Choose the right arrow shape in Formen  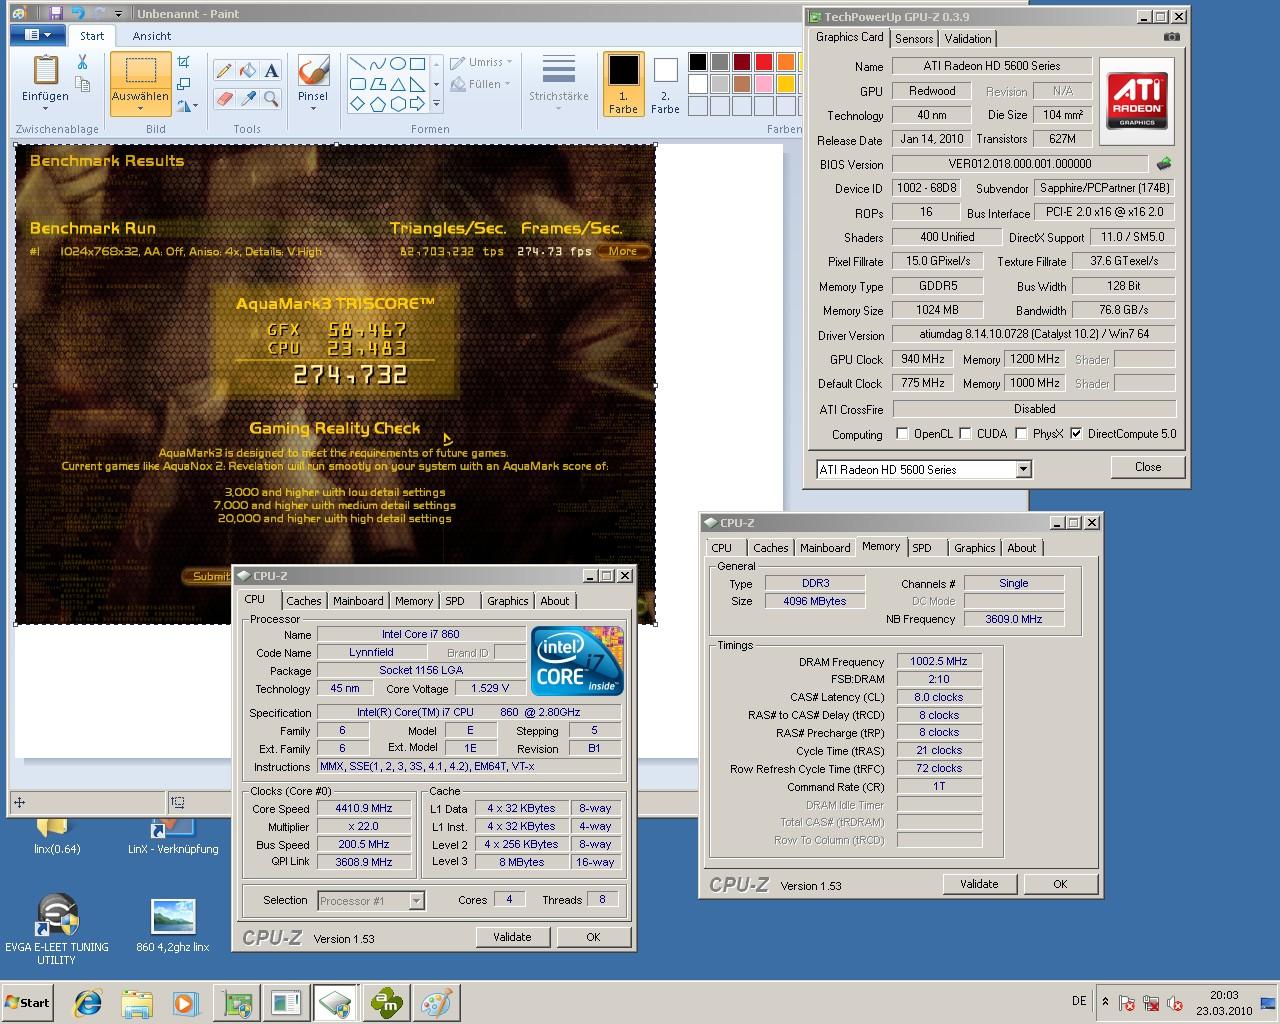pyautogui.click(x=417, y=104)
